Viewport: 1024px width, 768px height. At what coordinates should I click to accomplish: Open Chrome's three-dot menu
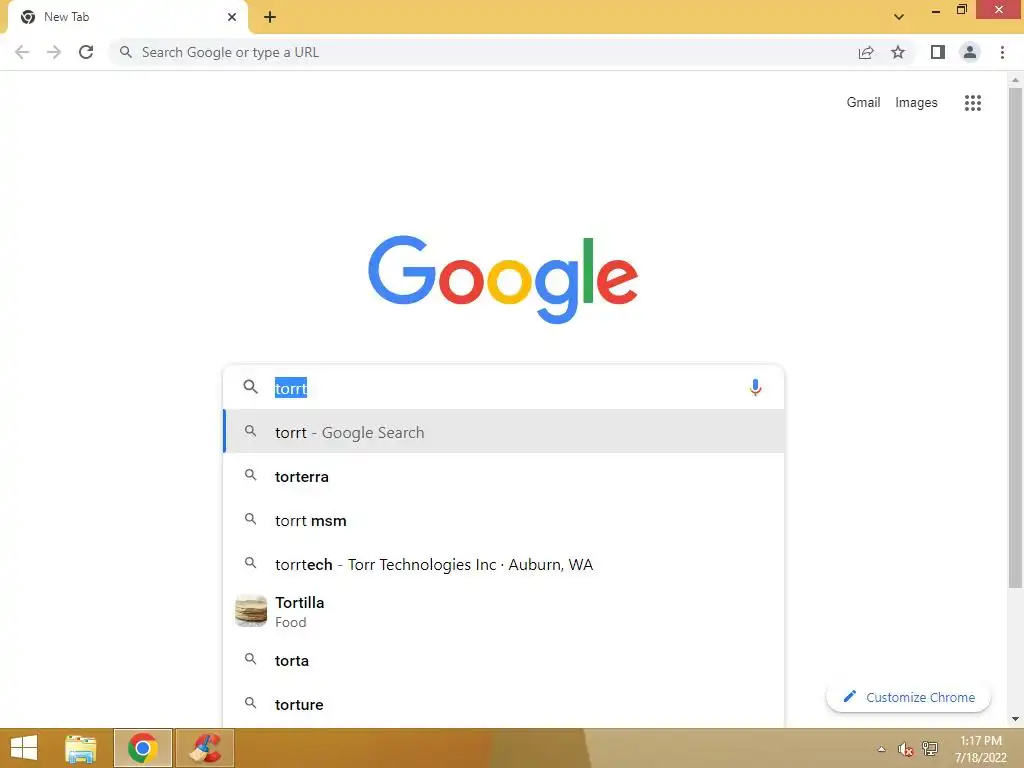click(1002, 52)
